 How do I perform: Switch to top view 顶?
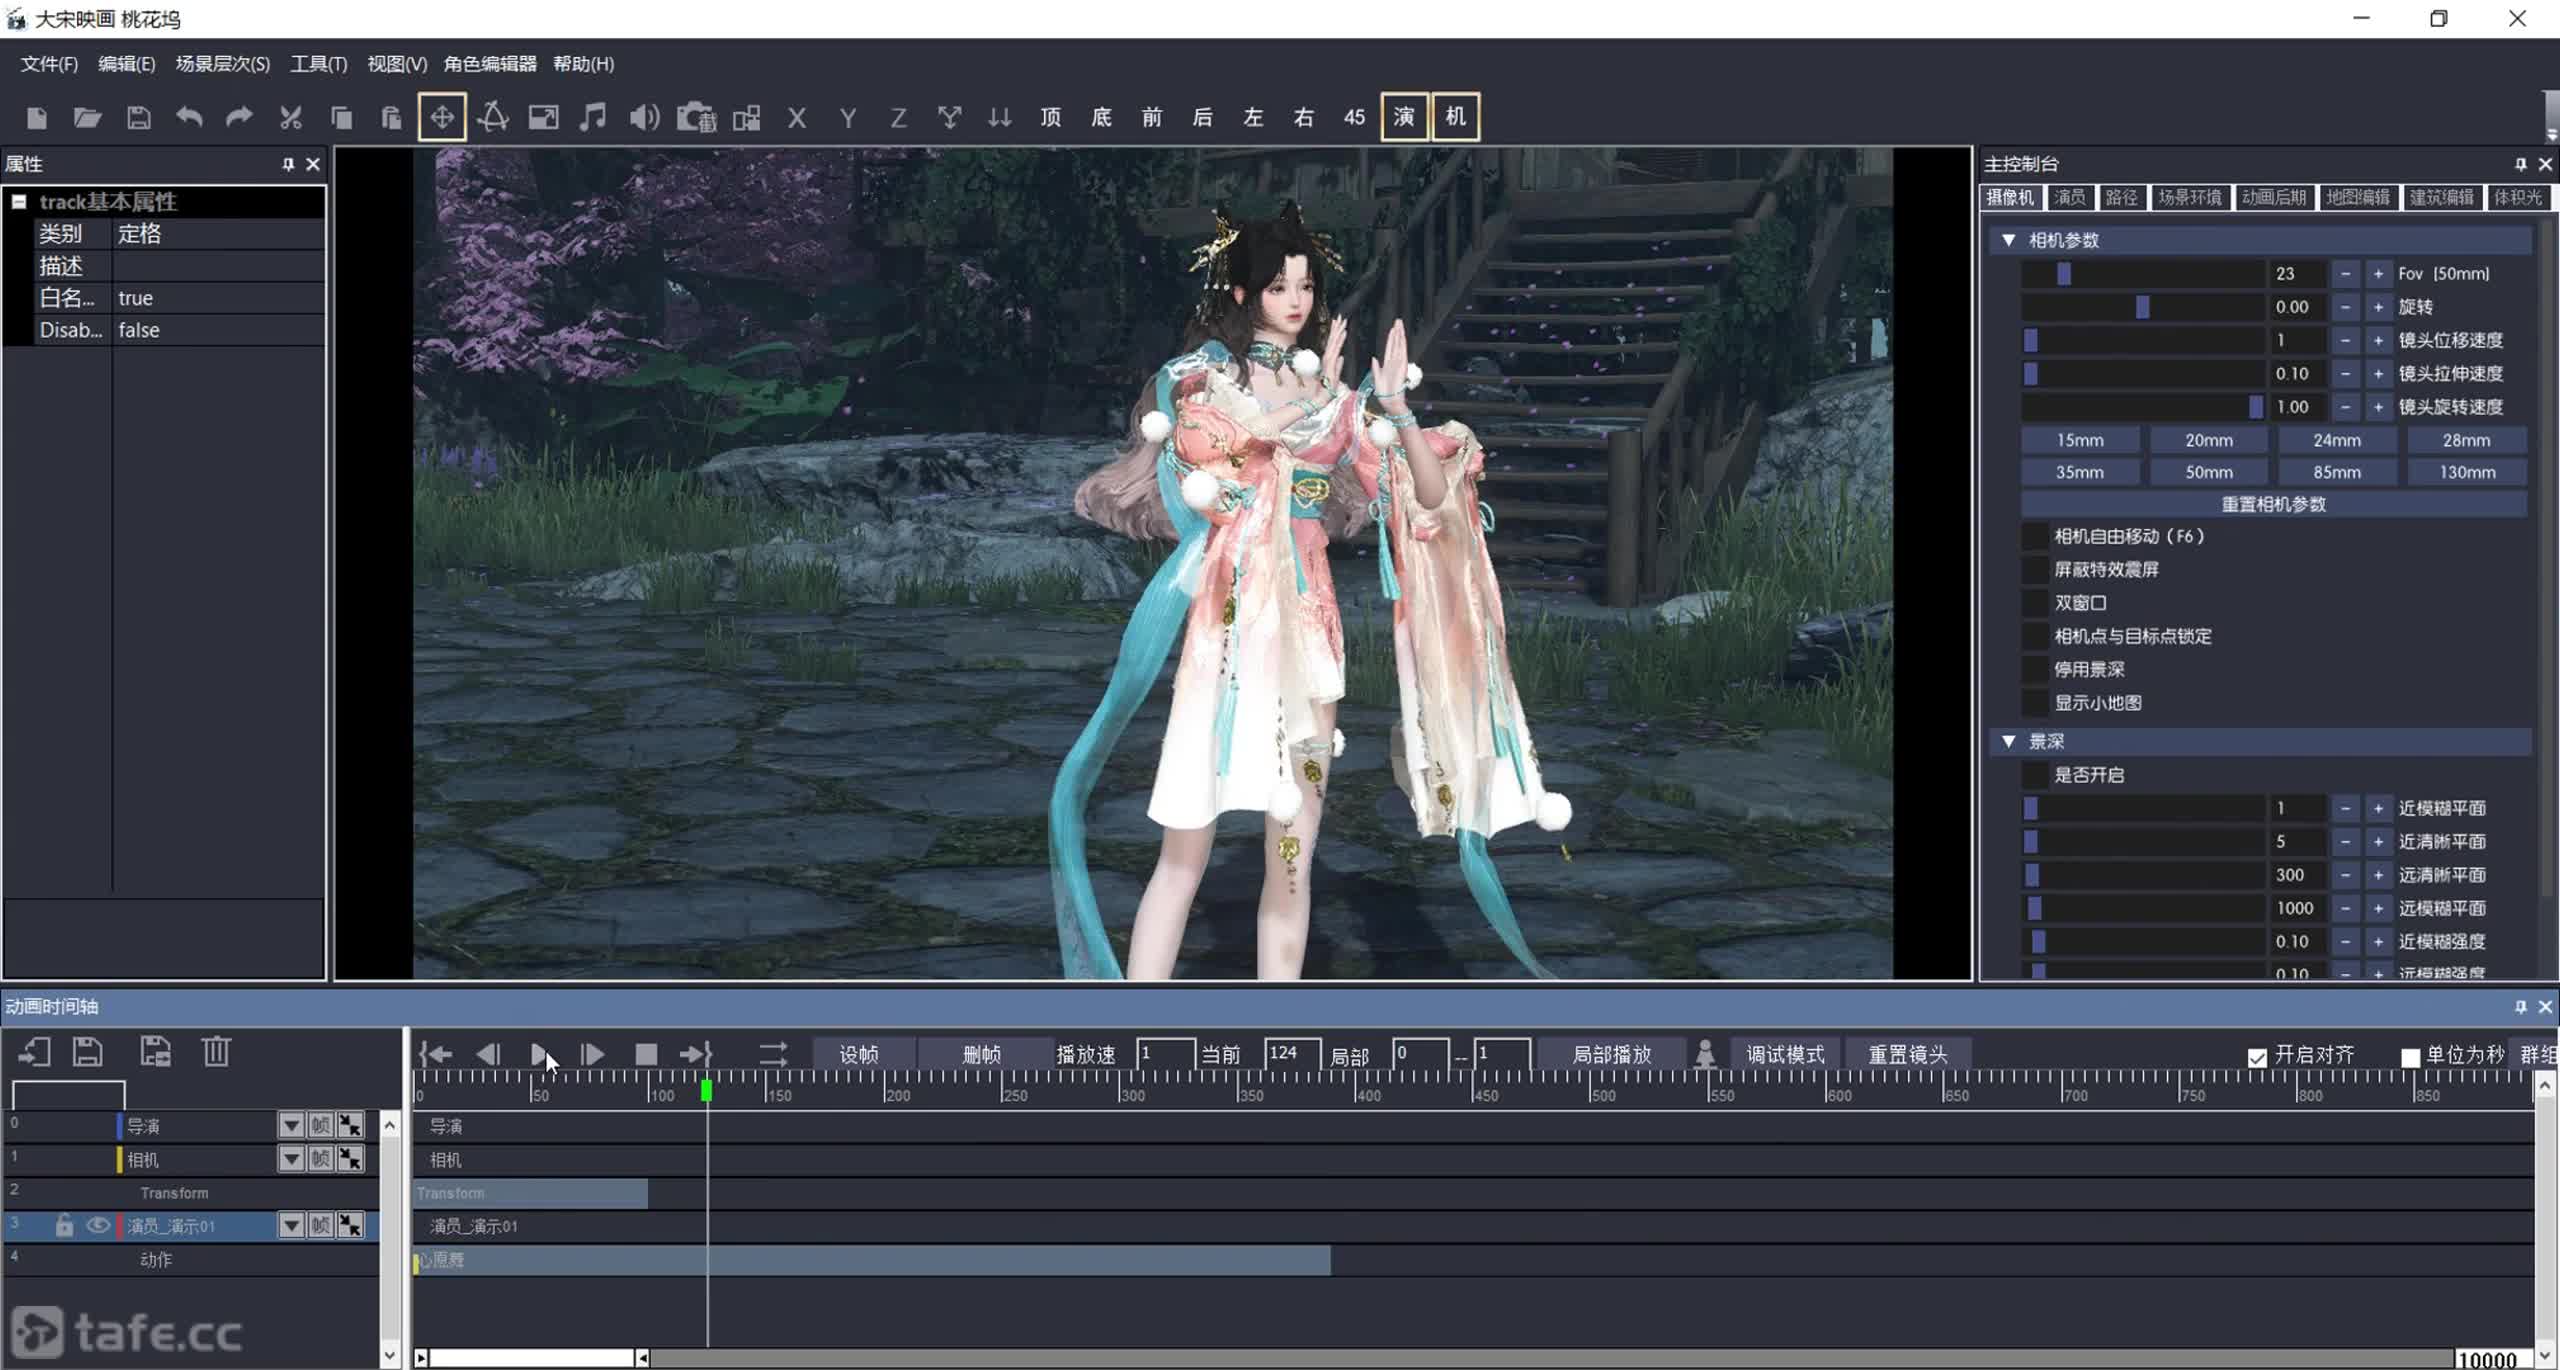click(1051, 118)
